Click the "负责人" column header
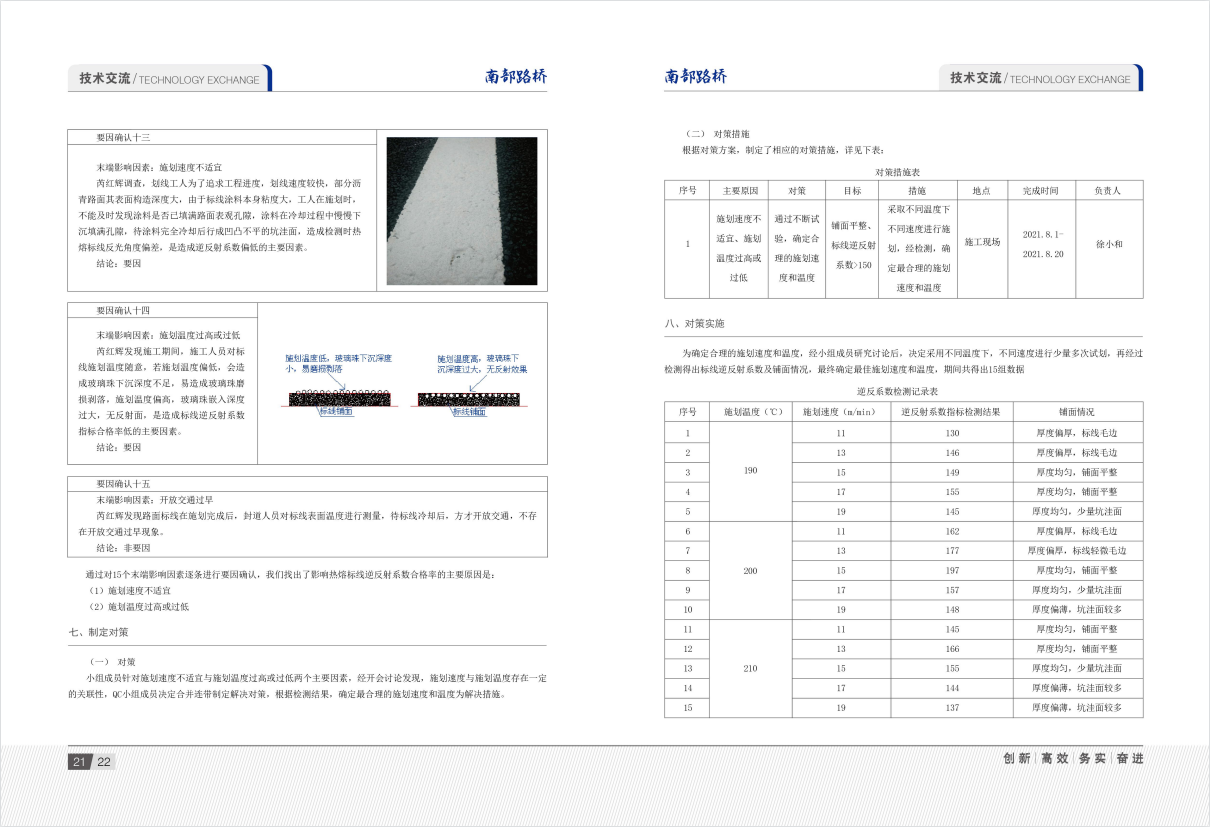 1109,190
